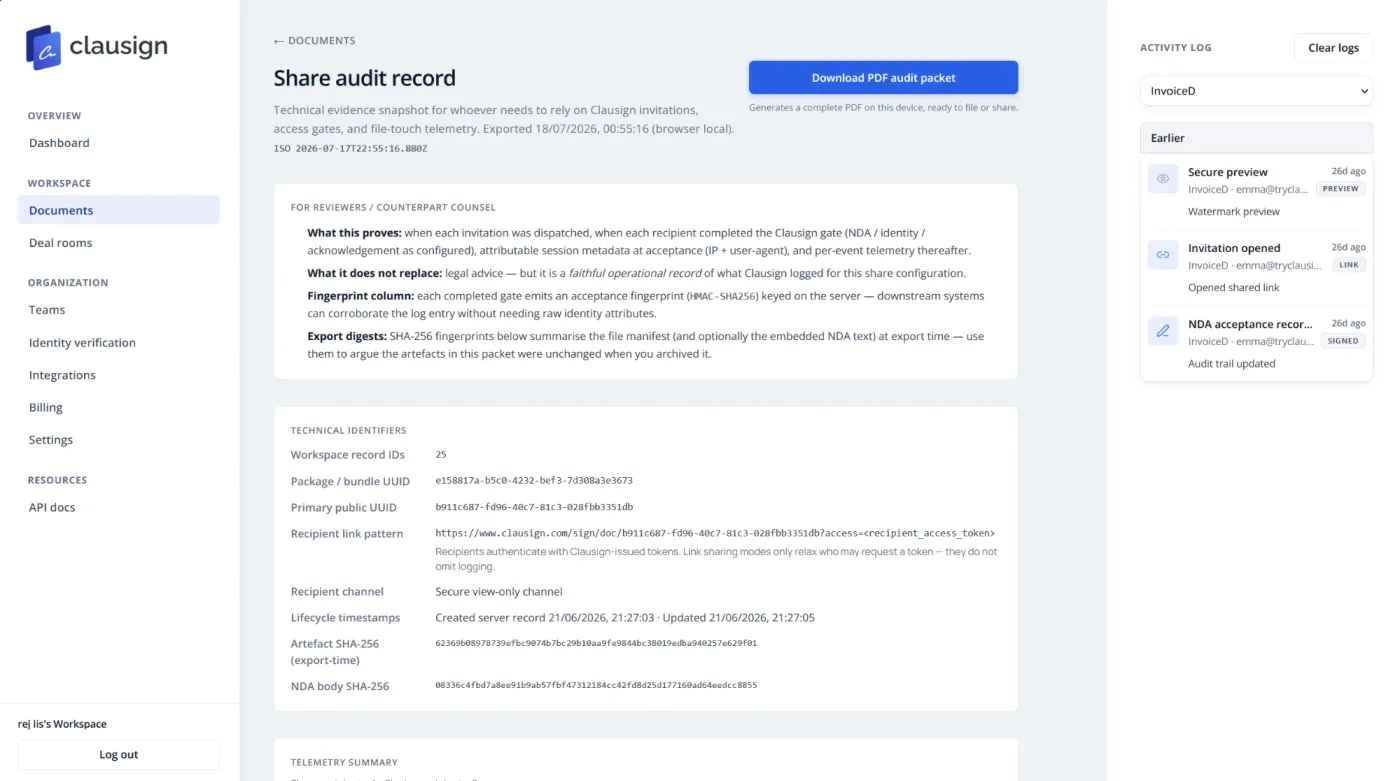Clear logs in the activity panel
Screen dimensions: 1400x781
(x=1333, y=48)
